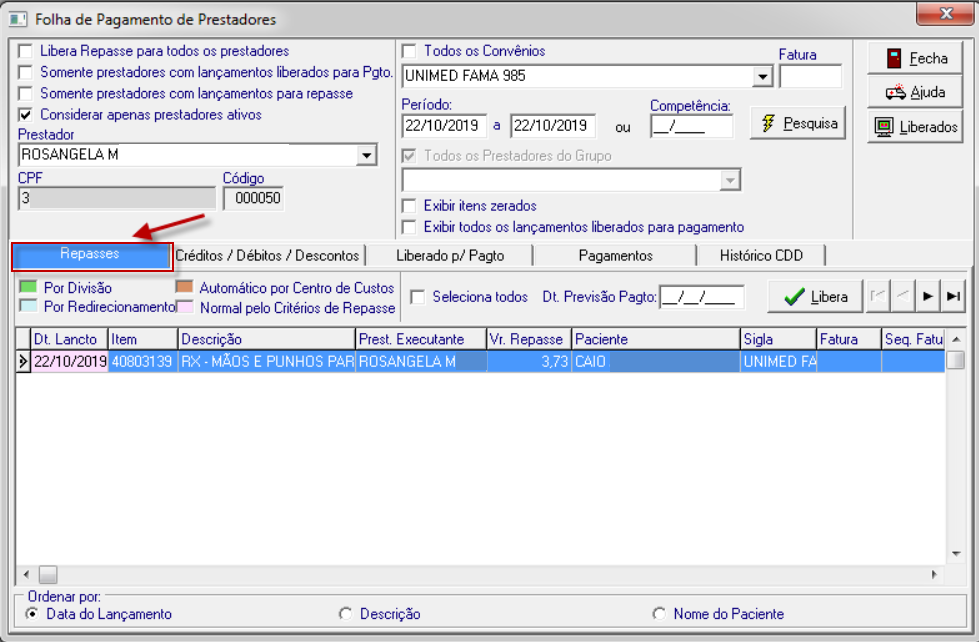The image size is (979, 642).
Task: Check Exibir todos os lançamentos liberados para pagamento
Action: click(x=409, y=227)
